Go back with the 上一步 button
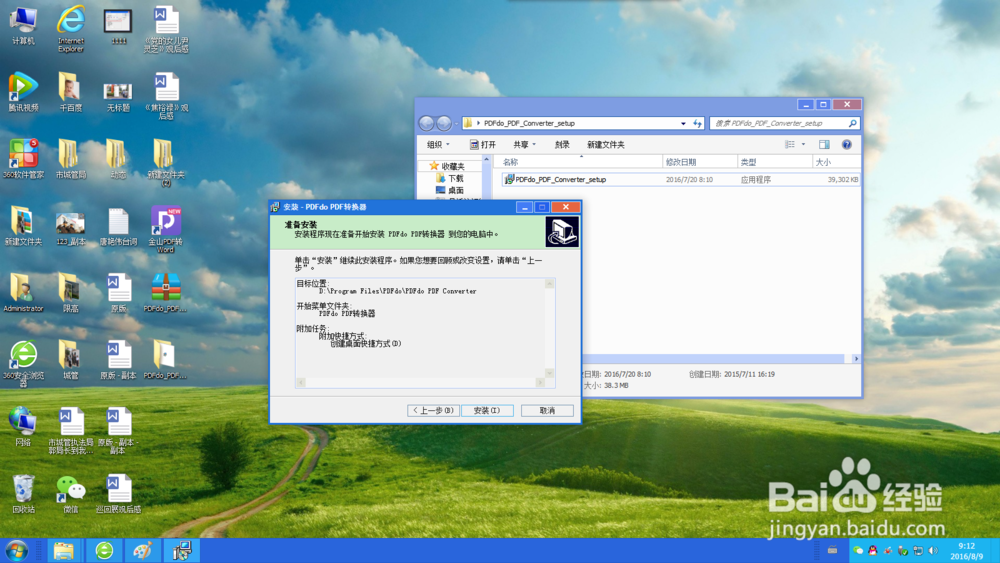 click(433, 411)
